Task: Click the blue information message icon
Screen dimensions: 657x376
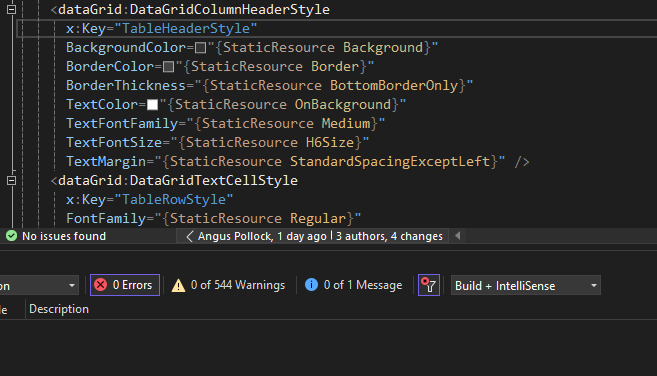Action: [x=311, y=285]
